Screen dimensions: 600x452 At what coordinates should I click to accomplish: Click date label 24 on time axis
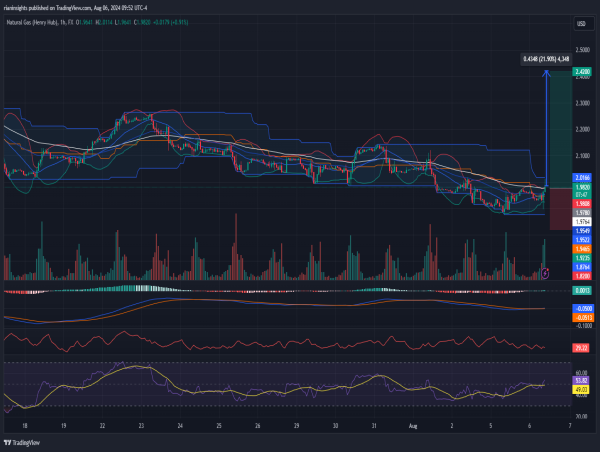(x=180, y=426)
